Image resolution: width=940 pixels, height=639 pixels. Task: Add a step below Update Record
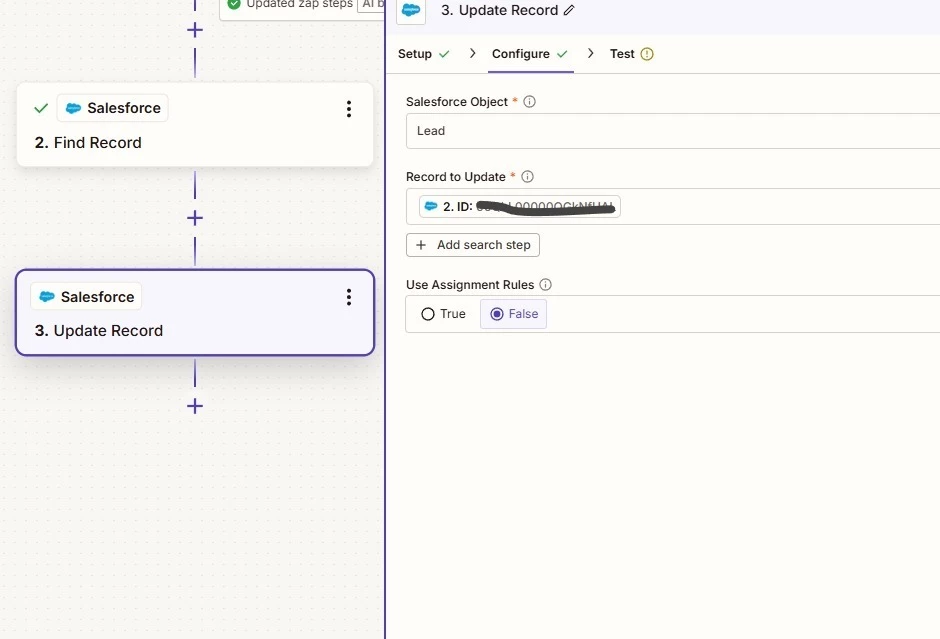[195, 406]
